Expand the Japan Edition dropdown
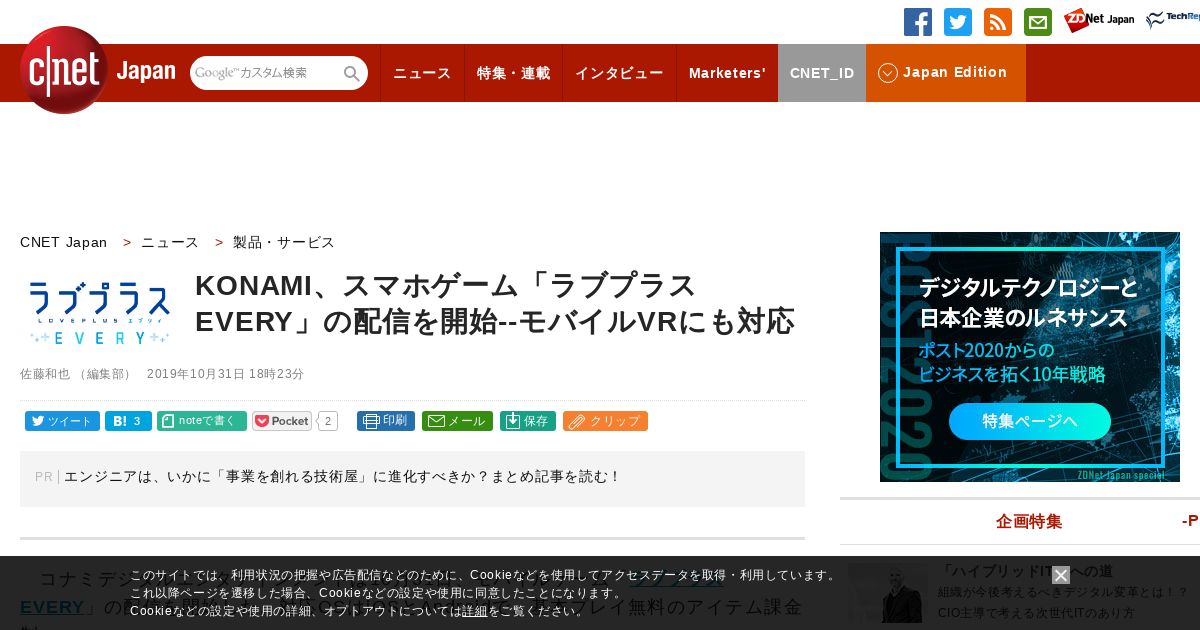1200x630 pixels. click(x=946, y=73)
